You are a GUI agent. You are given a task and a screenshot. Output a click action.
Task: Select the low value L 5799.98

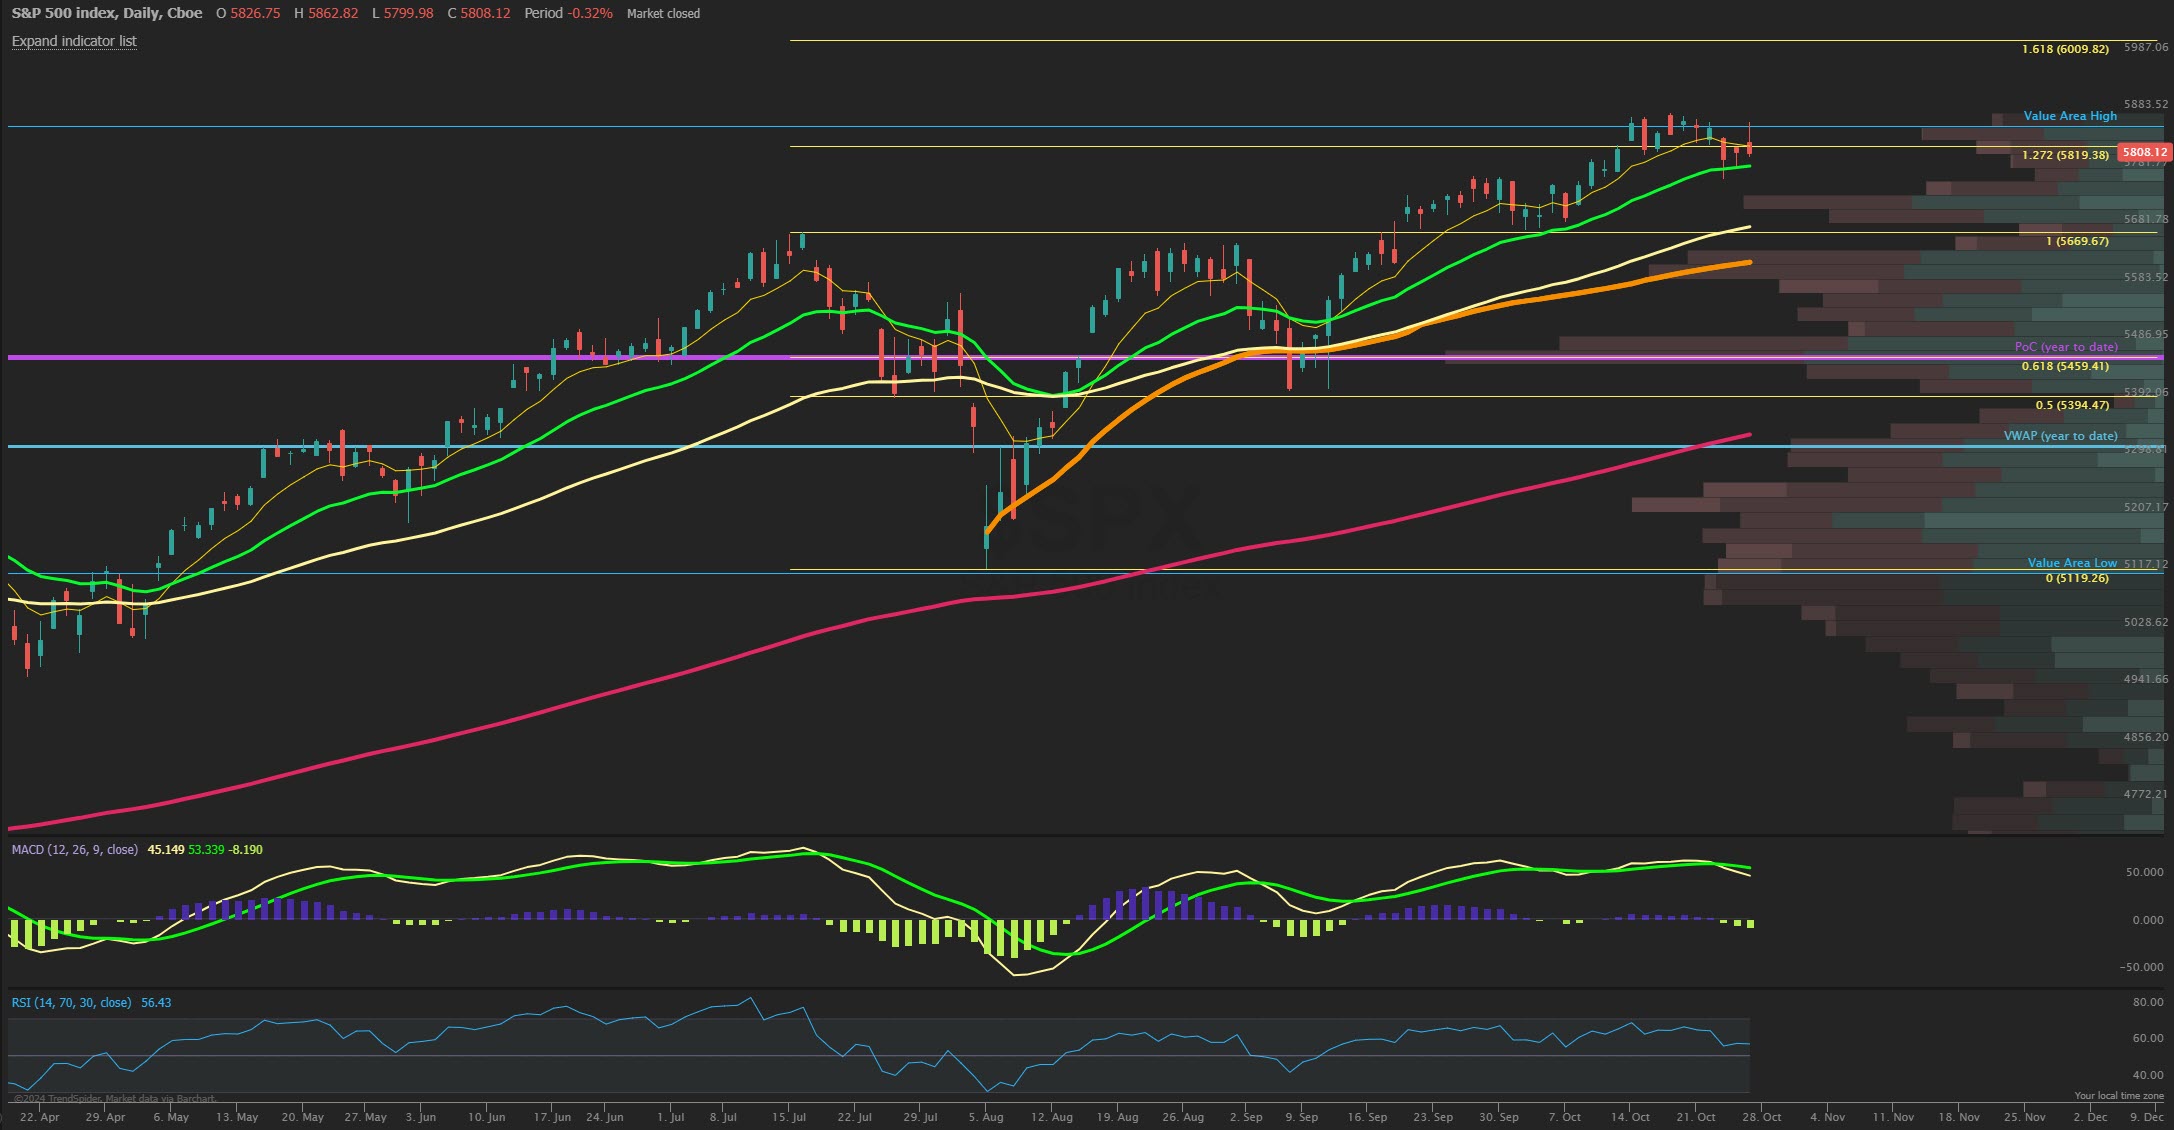[403, 13]
